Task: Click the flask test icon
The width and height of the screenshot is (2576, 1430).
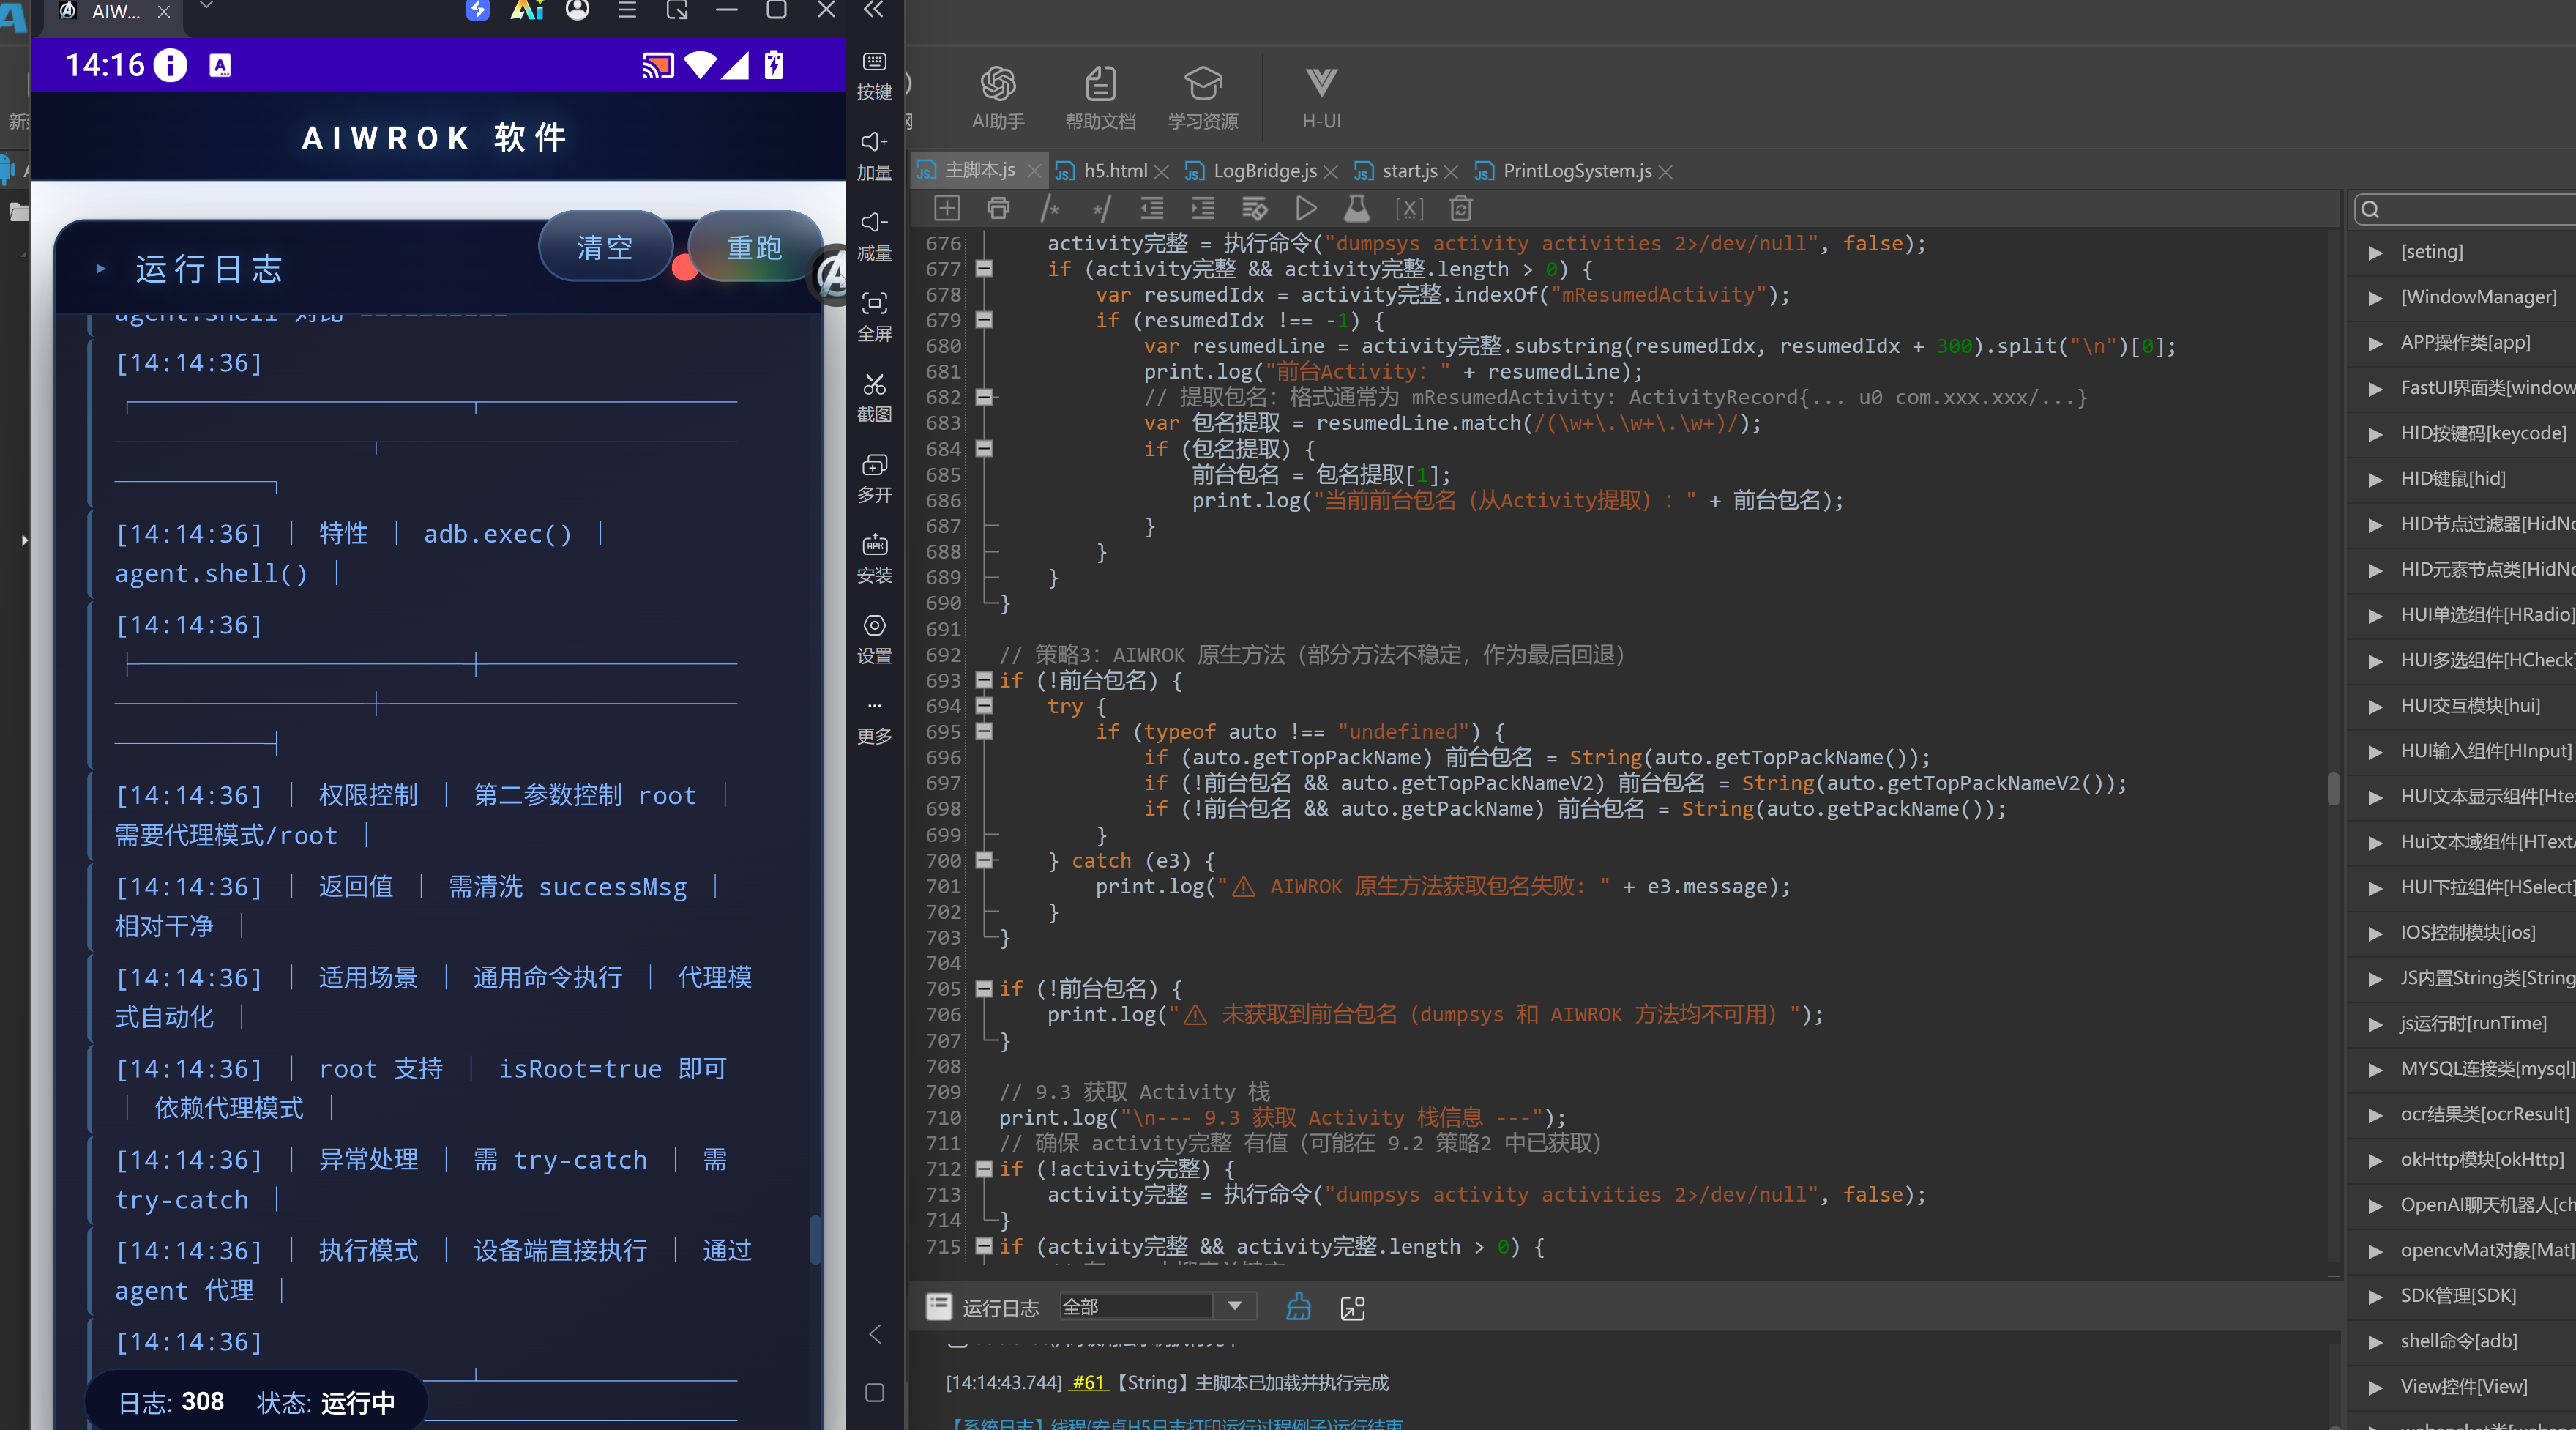Action: tap(1357, 208)
